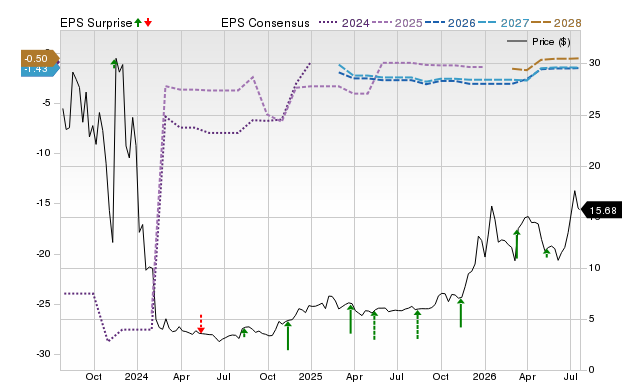
Task: Select the red dashed negative surprise arrow near May 2024
Action: 201,324
